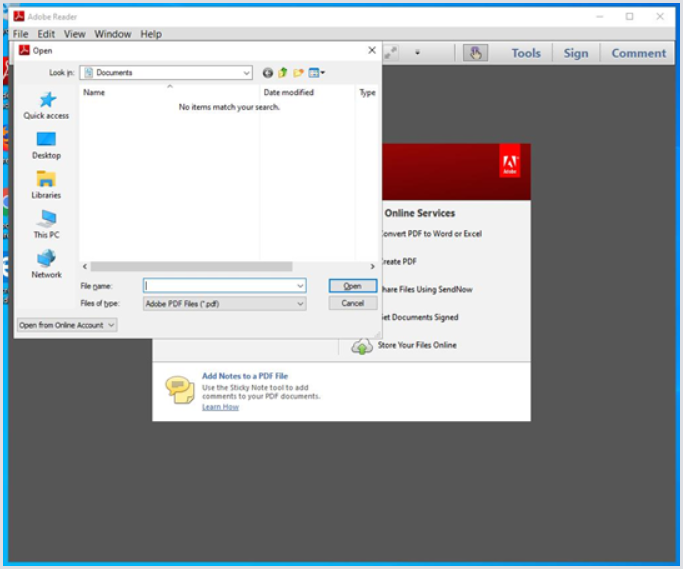Expand the Look in Documents dropdown
683x569 pixels.
(246, 73)
